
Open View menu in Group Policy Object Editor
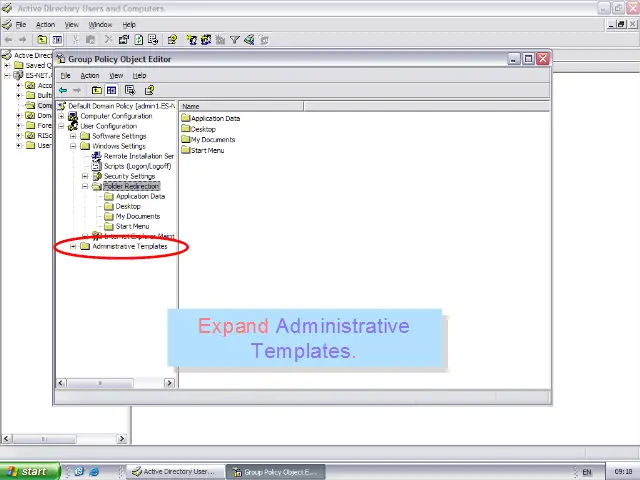tap(116, 76)
